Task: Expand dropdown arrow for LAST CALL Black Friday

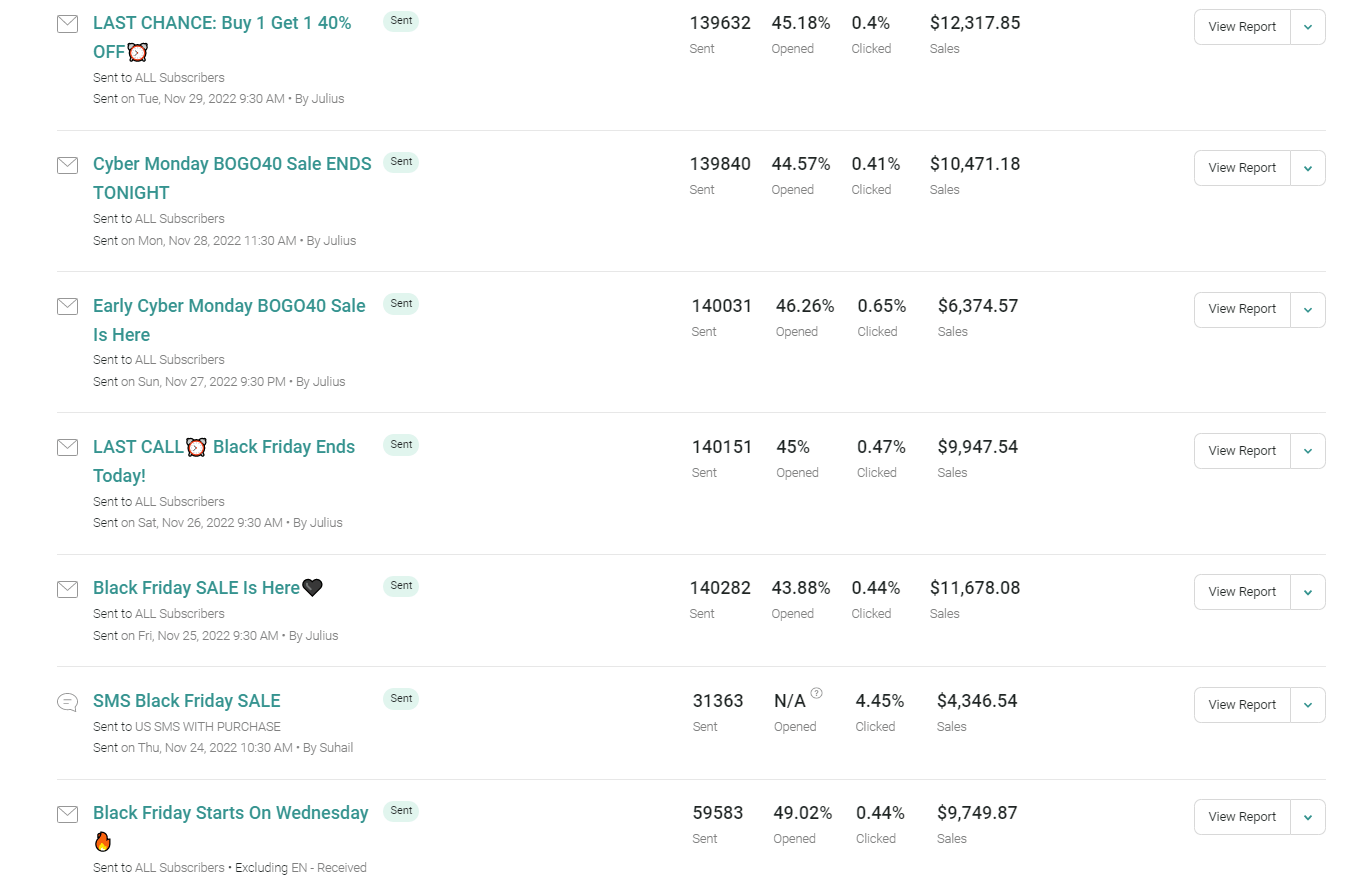Action: [1308, 451]
